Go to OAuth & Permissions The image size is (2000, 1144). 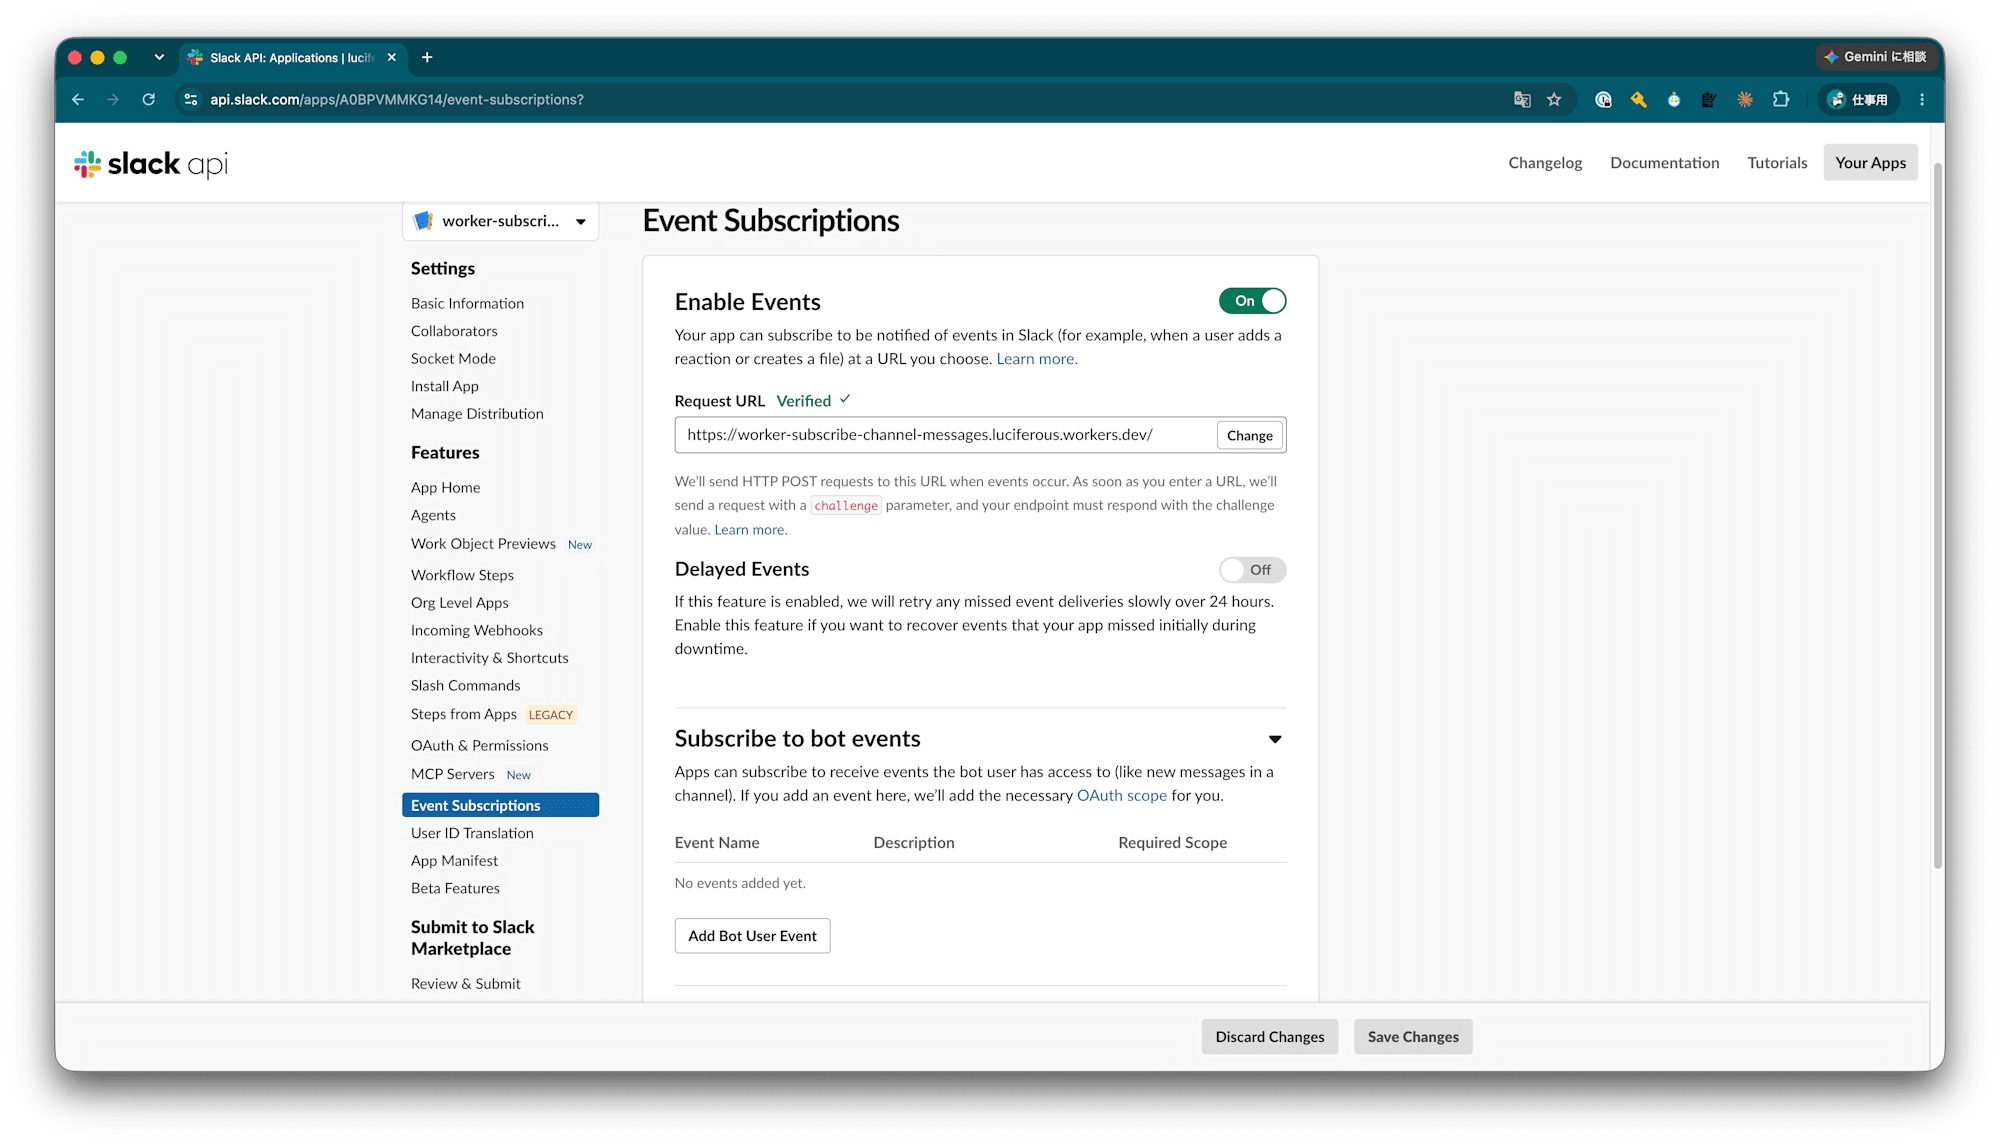point(480,746)
